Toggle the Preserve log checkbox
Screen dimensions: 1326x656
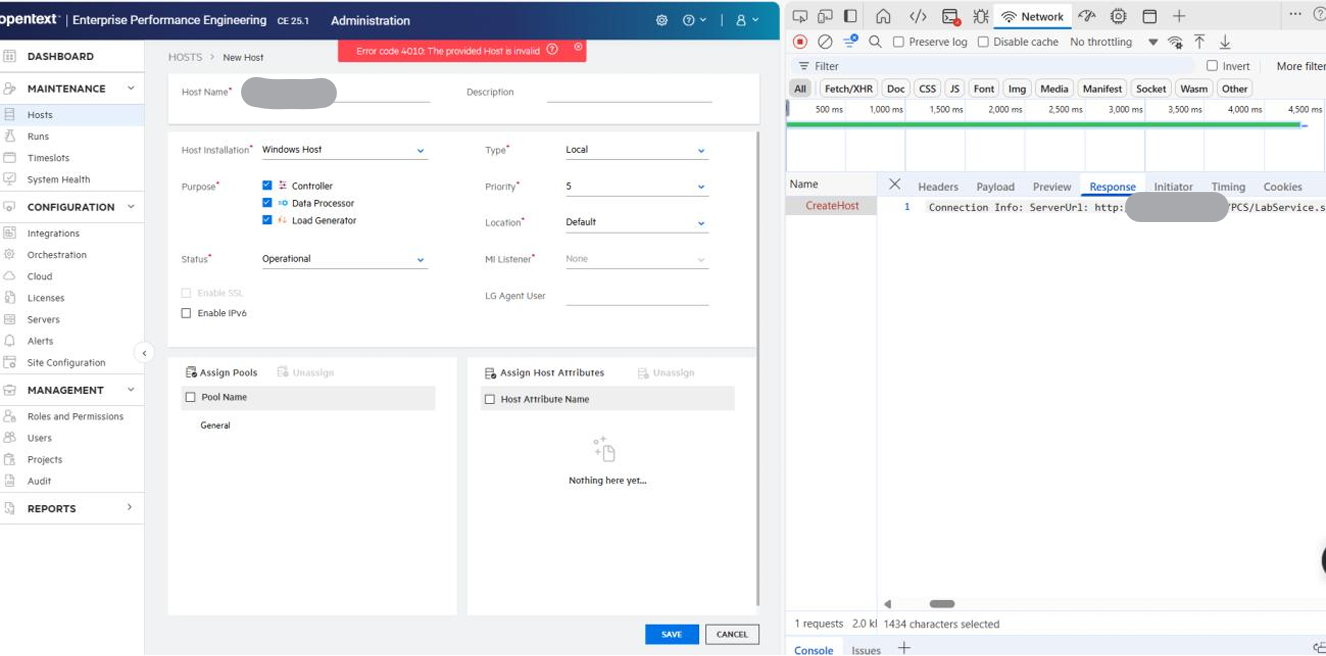click(x=898, y=42)
